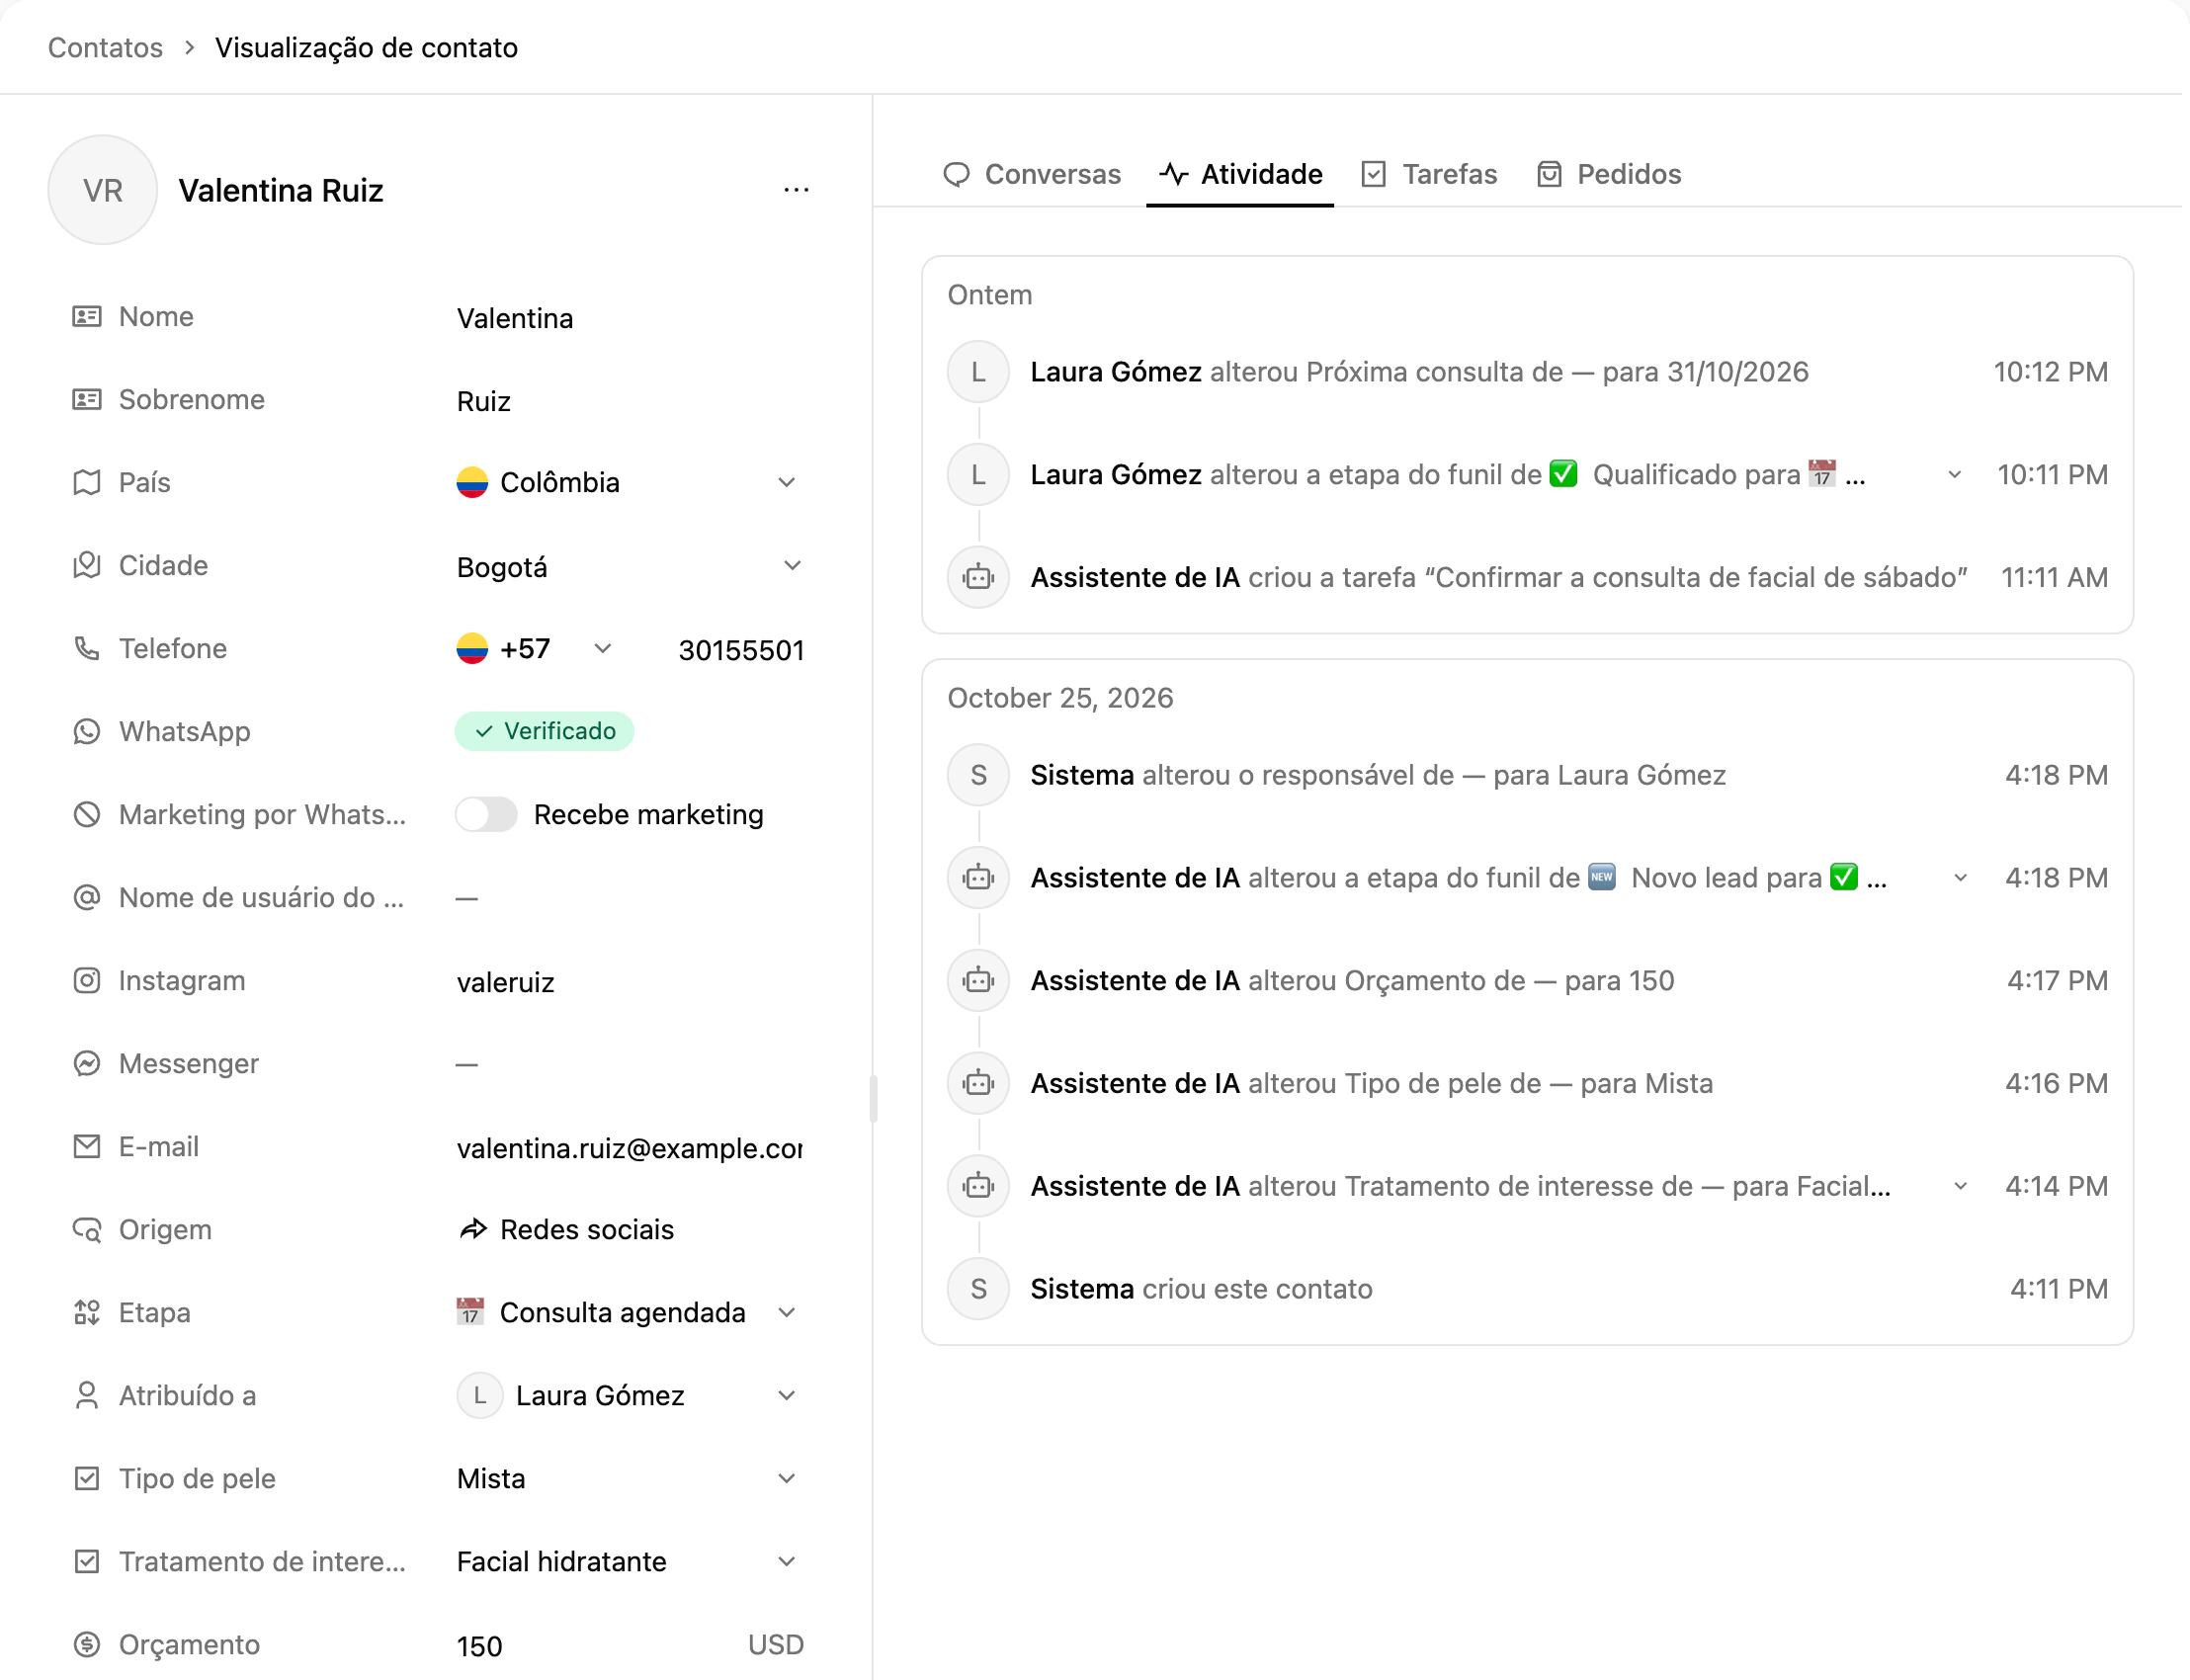
Task: Expand the Novo lead funnel stage change entry
Action: click(1960, 878)
